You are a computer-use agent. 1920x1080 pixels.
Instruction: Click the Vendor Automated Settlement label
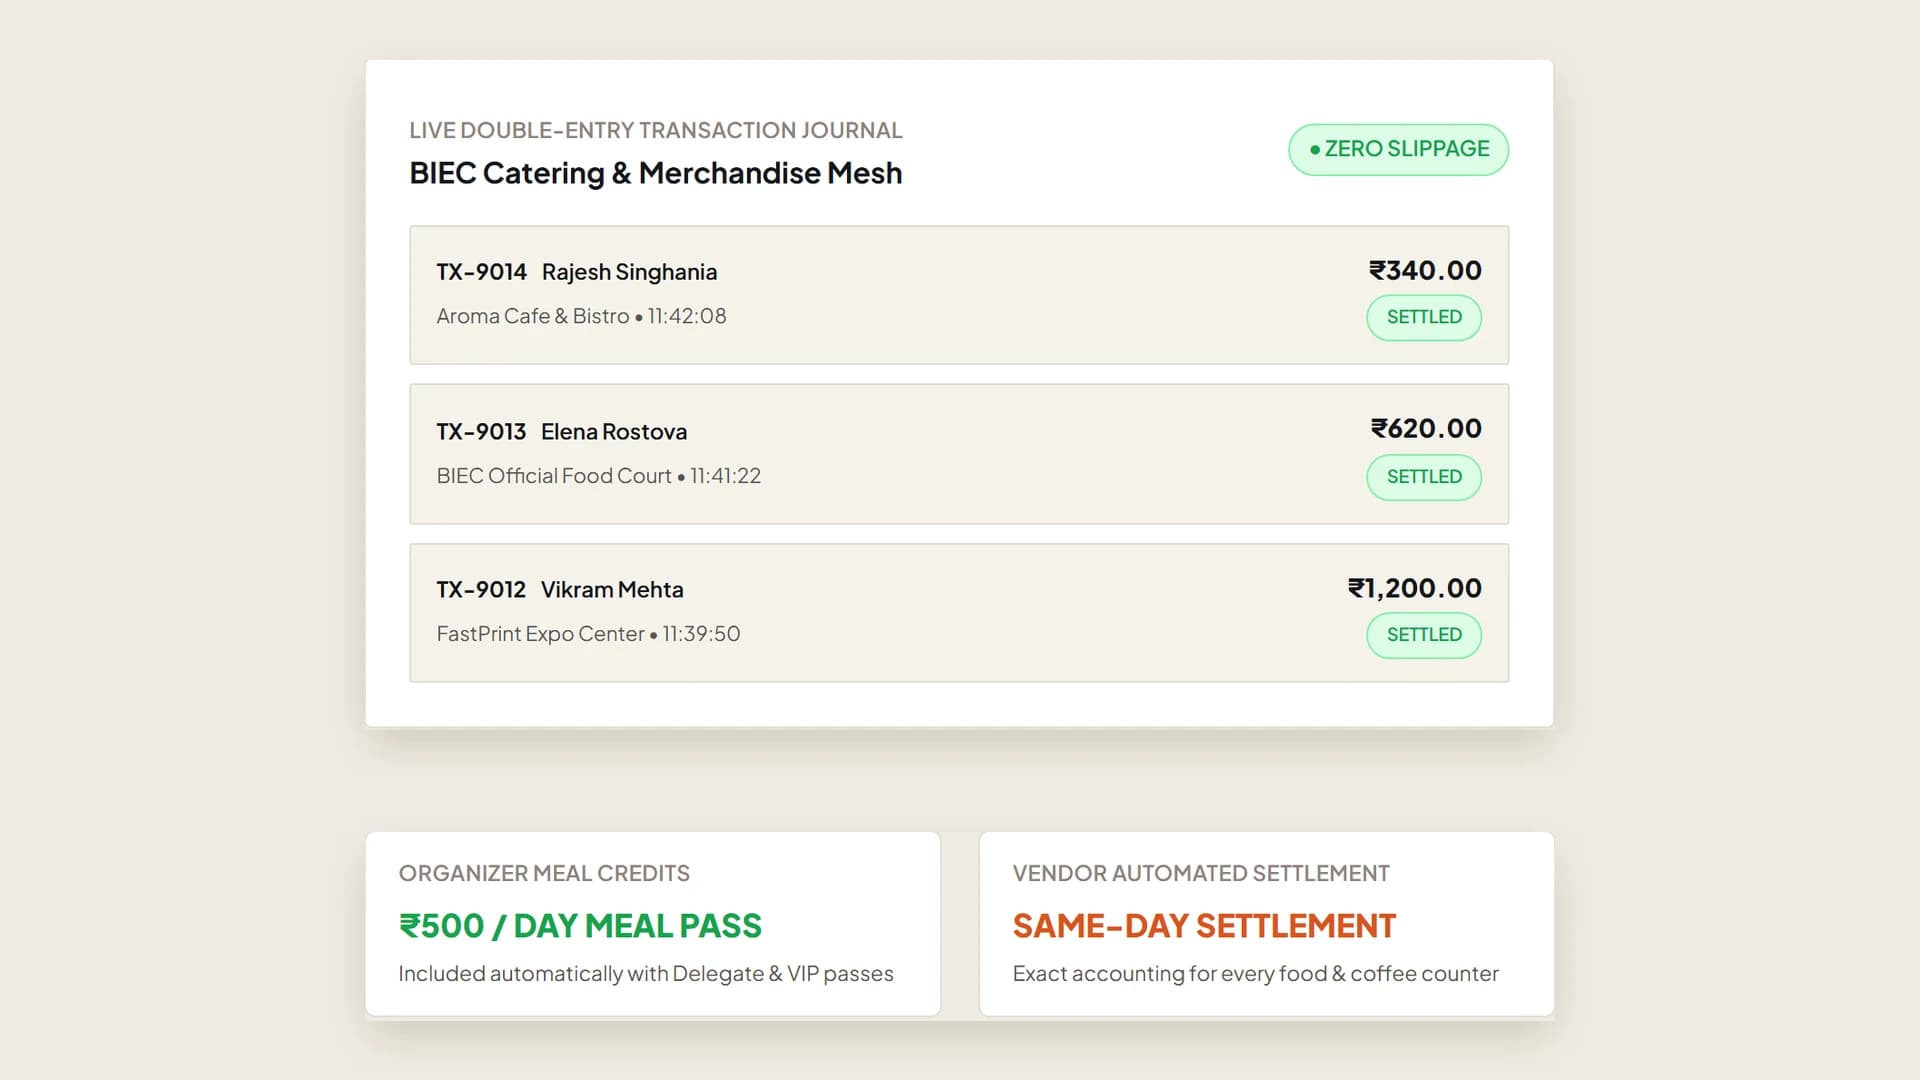pyautogui.click(x=1201, y=873)
